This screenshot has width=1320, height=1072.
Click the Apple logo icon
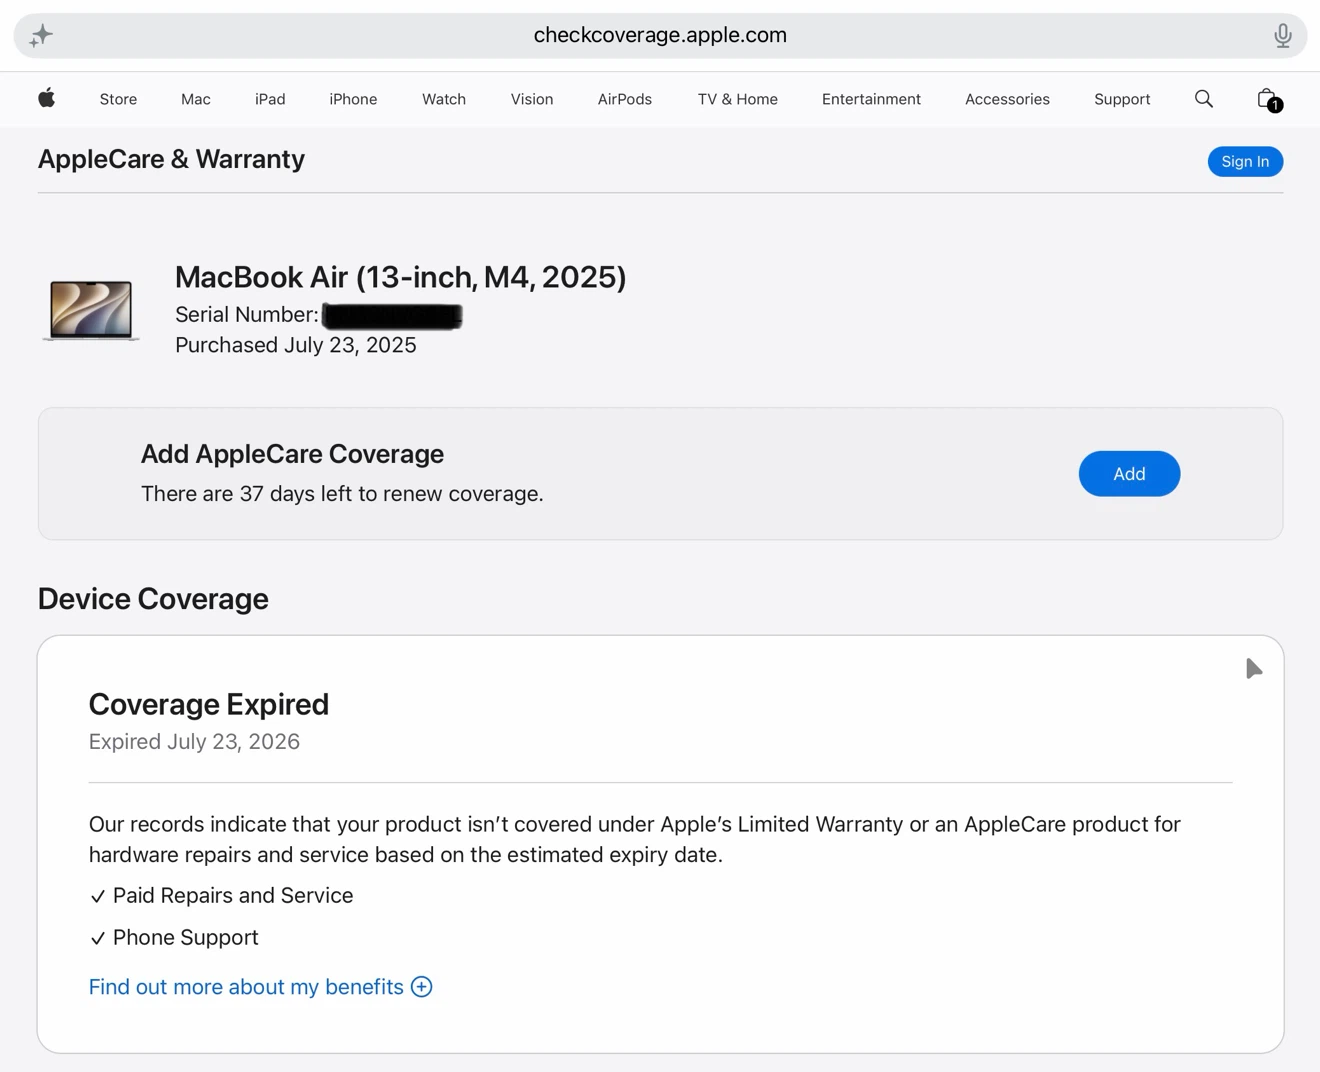46,98
